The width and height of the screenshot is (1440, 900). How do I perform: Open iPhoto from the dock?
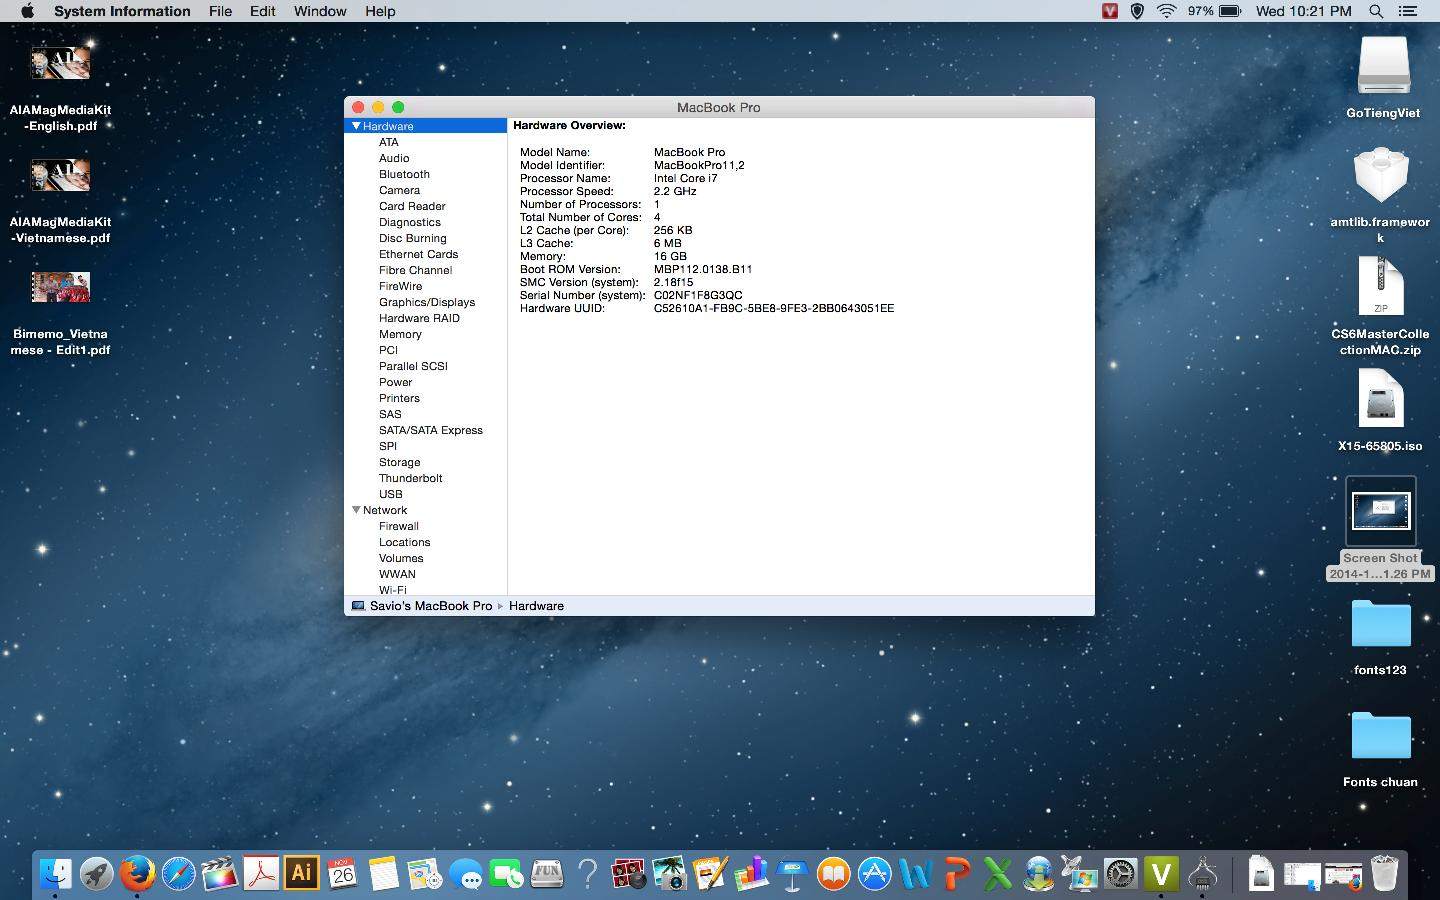(x=670, y=874)
